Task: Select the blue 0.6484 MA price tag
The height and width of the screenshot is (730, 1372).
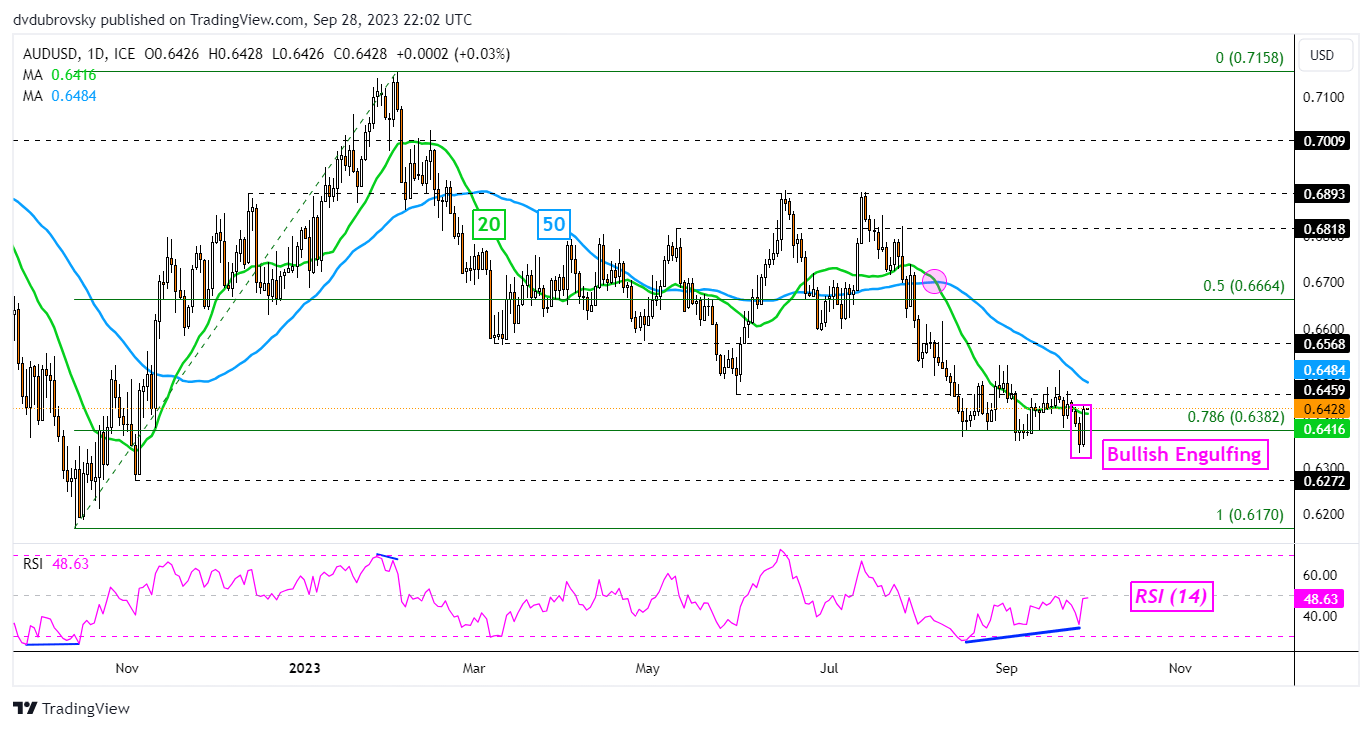Action: click(x=1325, y=370)
